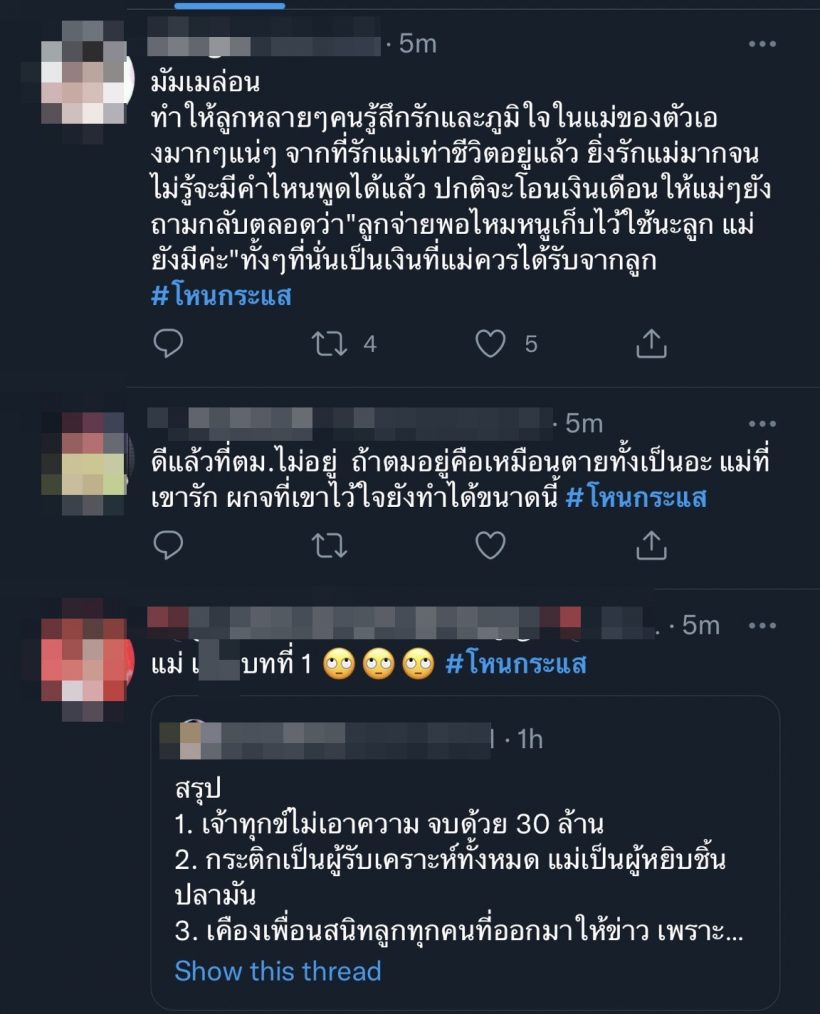Reply to the second tweet starting ดีแล้วที่ตม.

click(168, 545)
